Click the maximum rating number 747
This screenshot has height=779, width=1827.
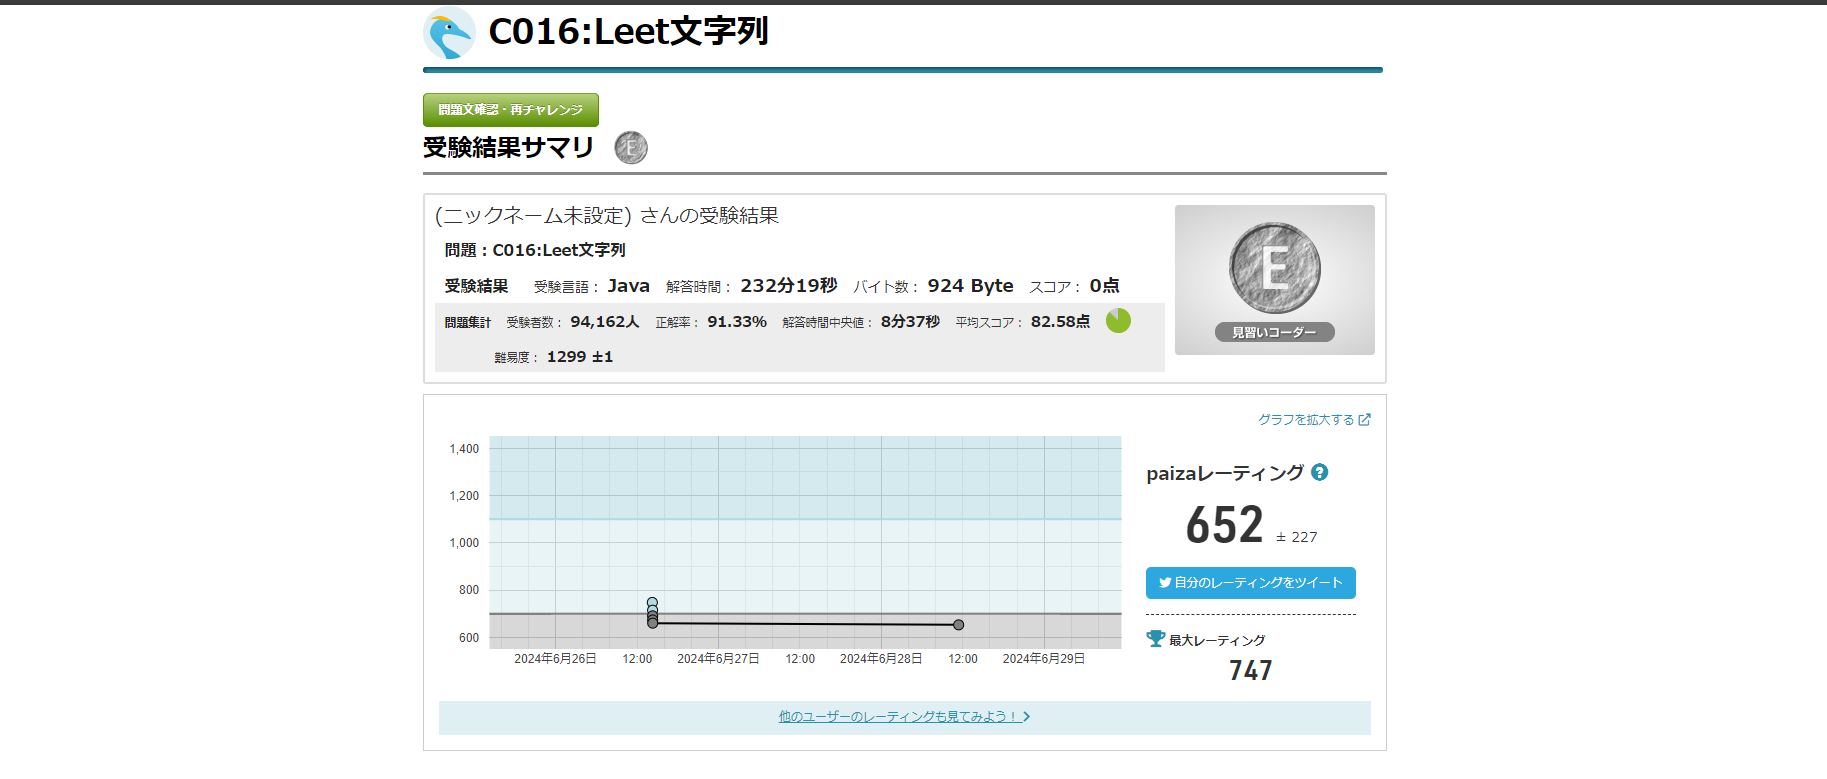click(1250, 671)
